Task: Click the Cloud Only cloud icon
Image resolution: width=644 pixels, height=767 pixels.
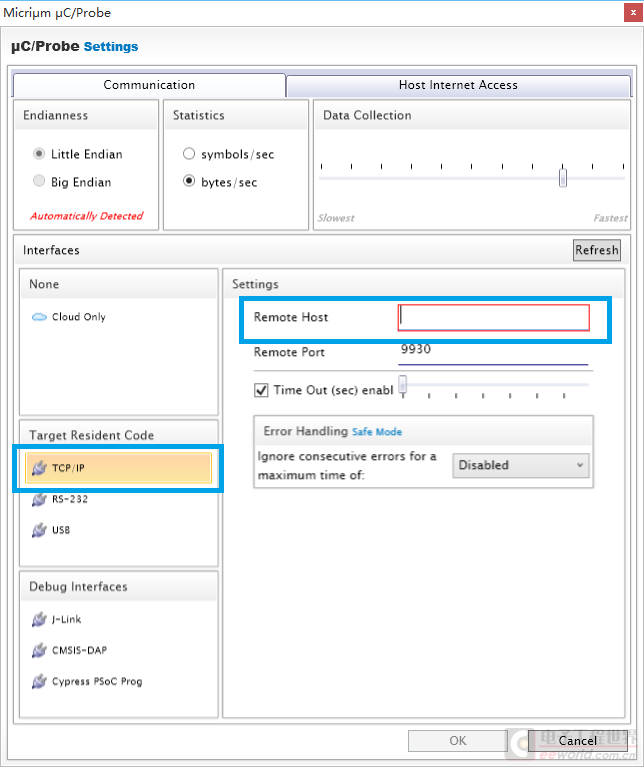Action: tap(39, 317)
